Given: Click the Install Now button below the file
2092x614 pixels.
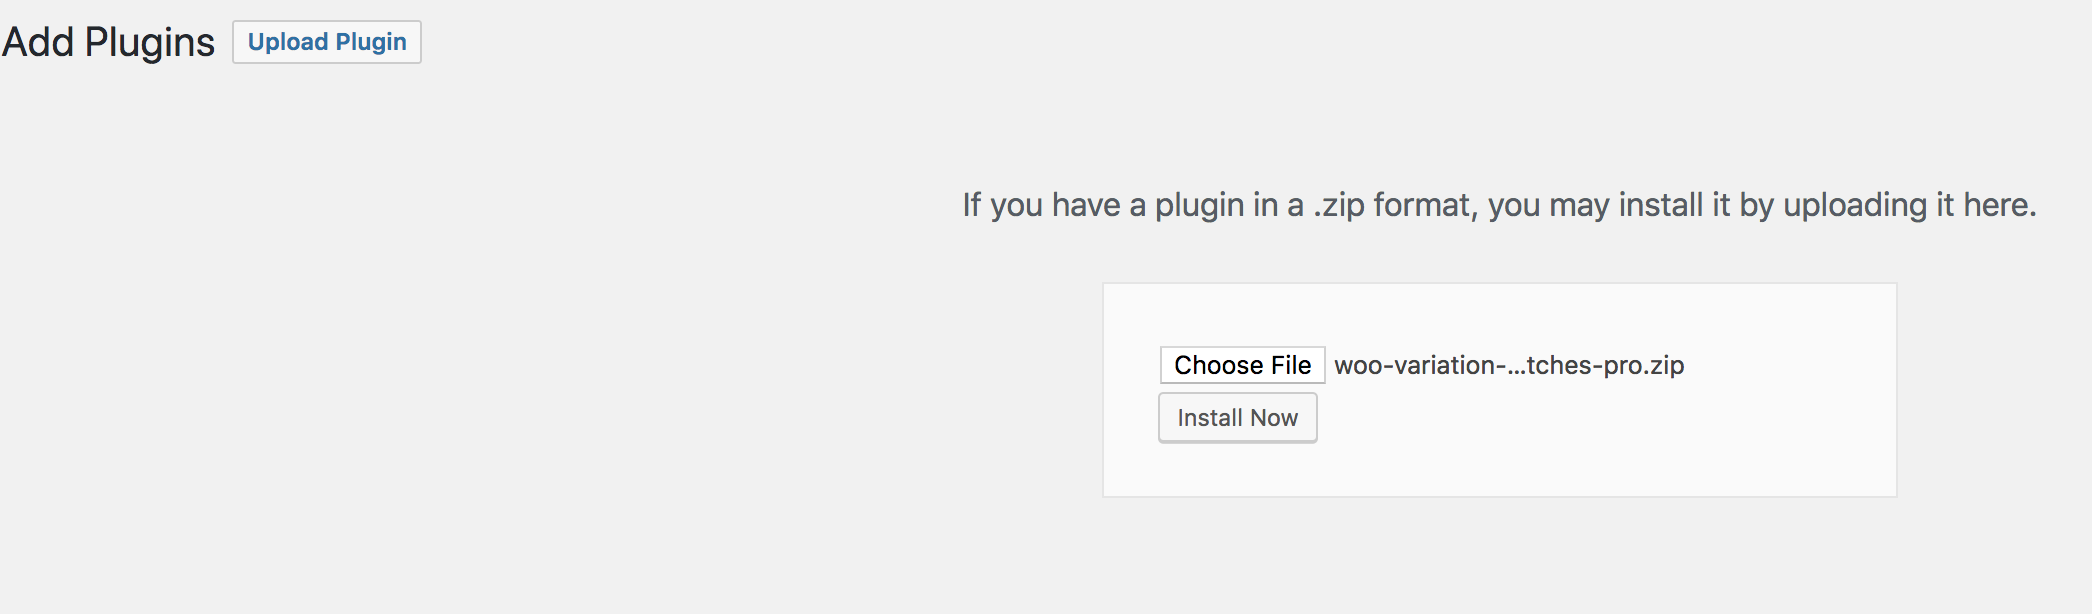Looking at the screenshot, I should coord(1237,418).
